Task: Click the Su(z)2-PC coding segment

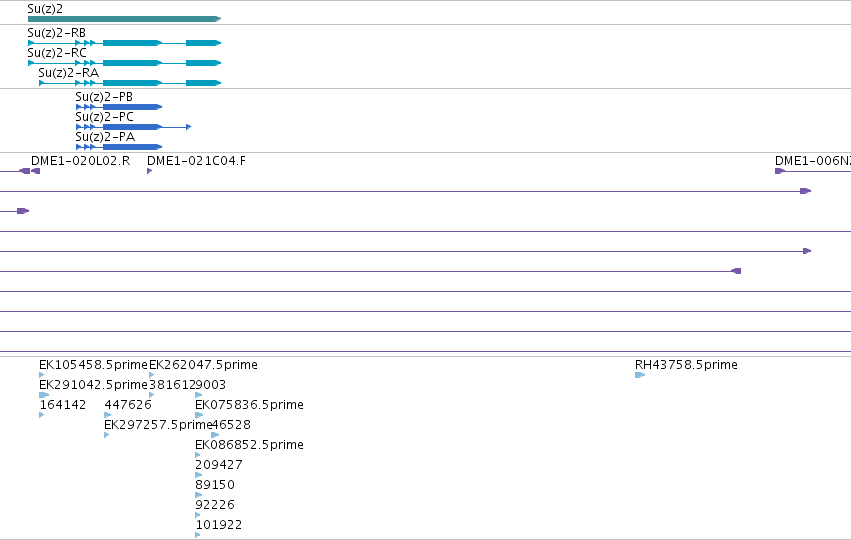Action: coord(134,127)
